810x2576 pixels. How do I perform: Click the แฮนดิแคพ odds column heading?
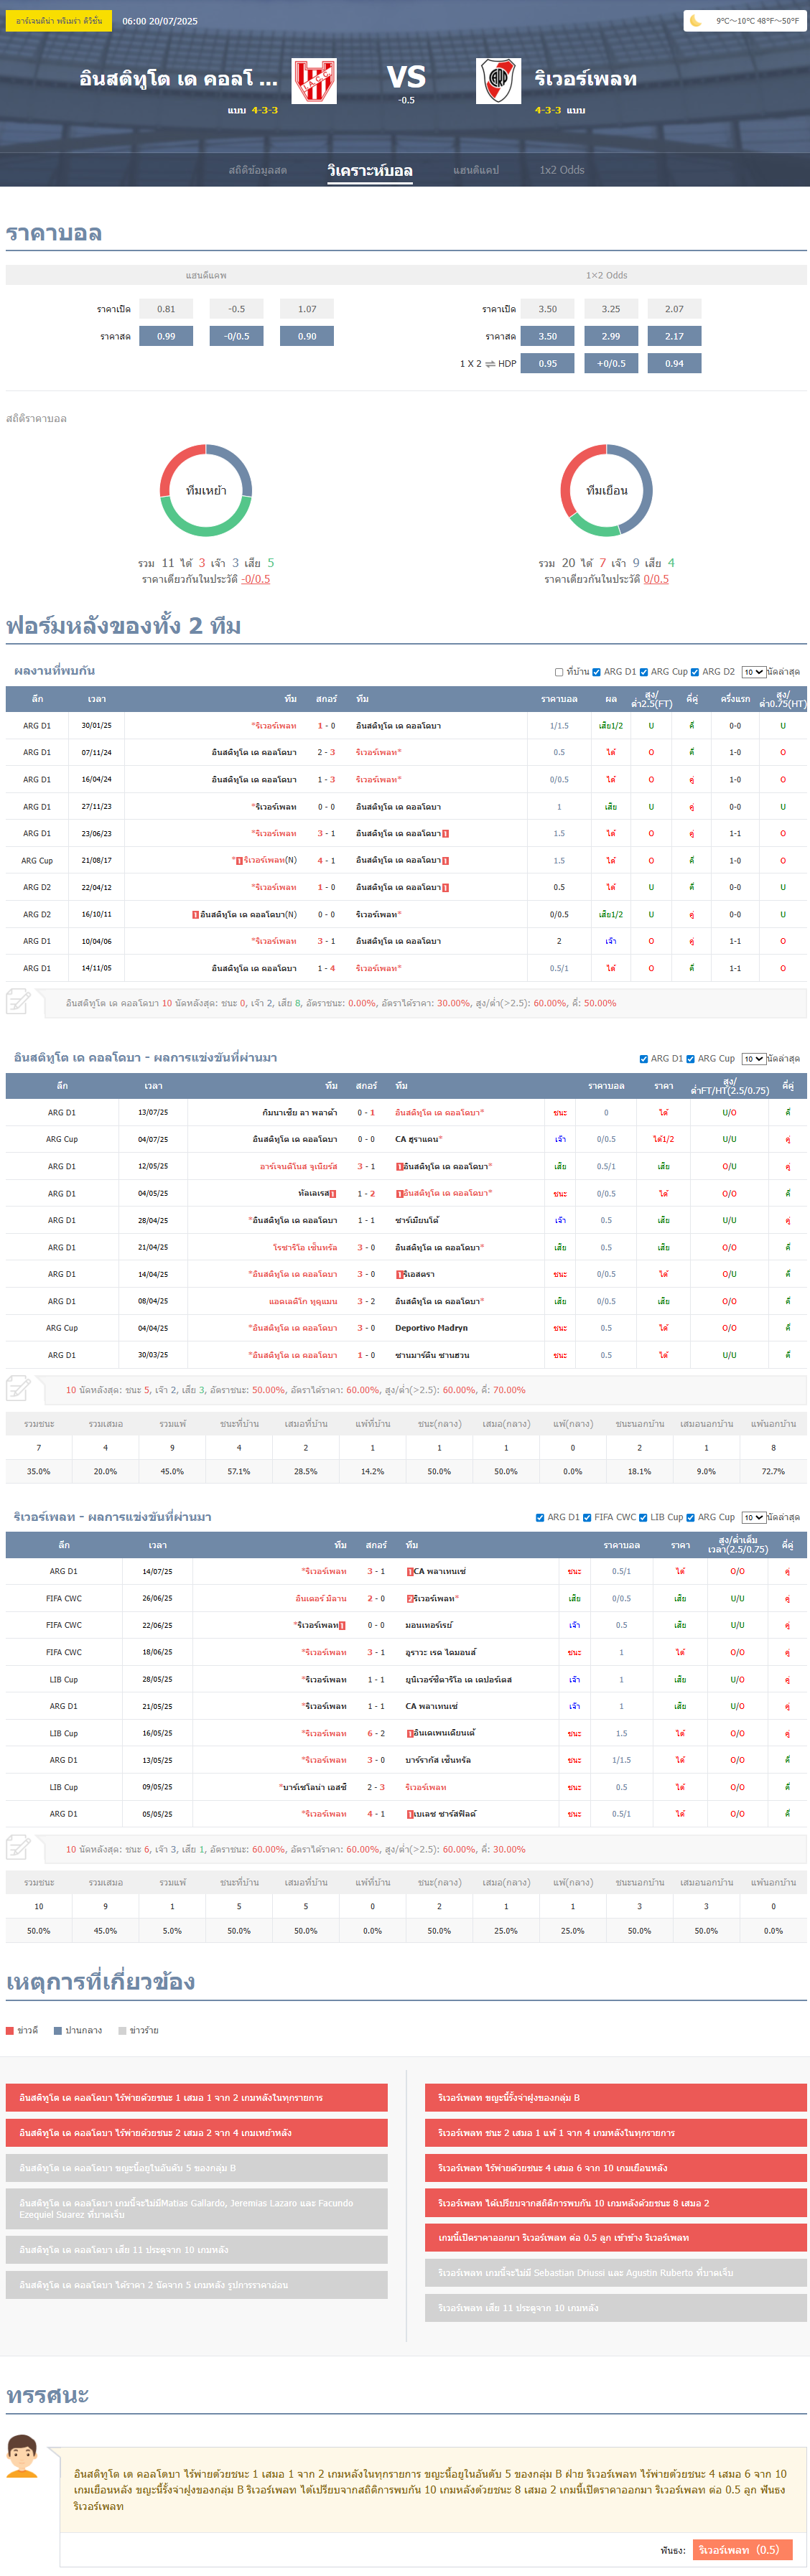pos(206,275)
